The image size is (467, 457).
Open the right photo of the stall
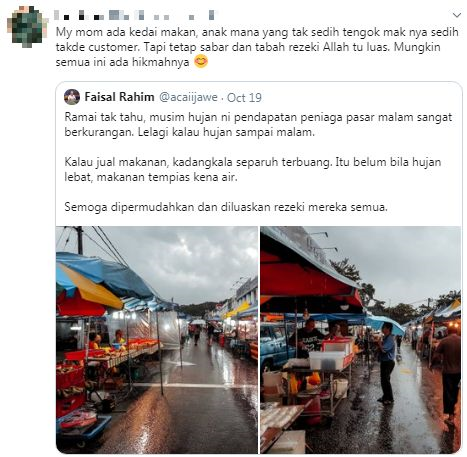pos(361,340)
